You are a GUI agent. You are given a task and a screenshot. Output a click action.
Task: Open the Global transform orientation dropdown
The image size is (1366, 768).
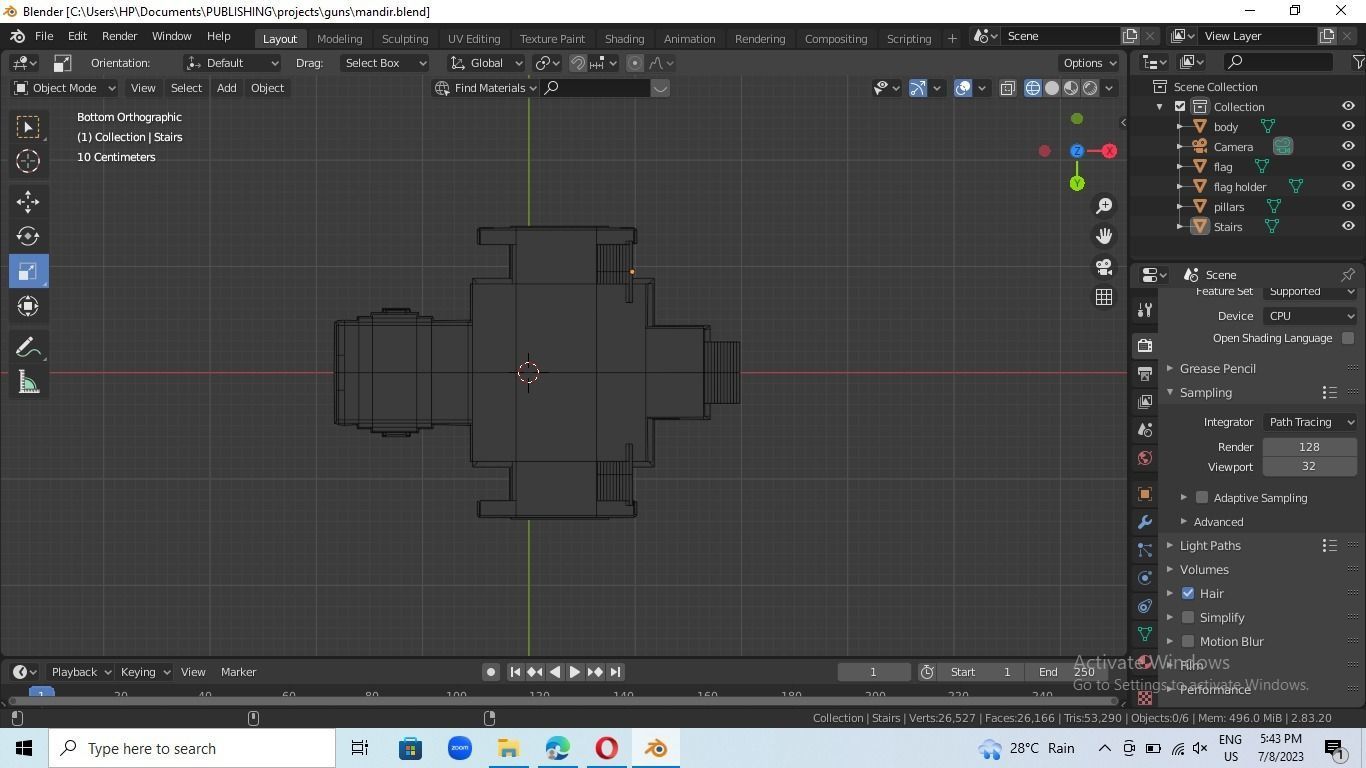tap(486, 63)
